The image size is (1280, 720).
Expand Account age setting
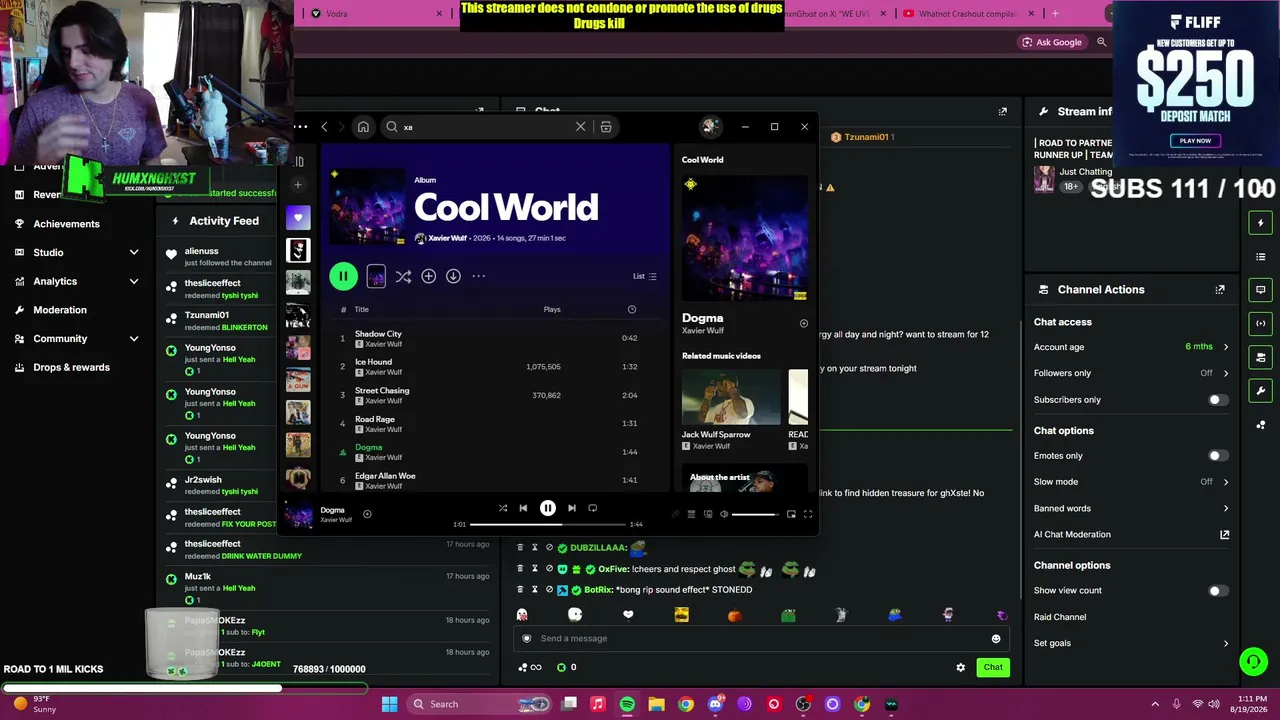pos(1226,347)
